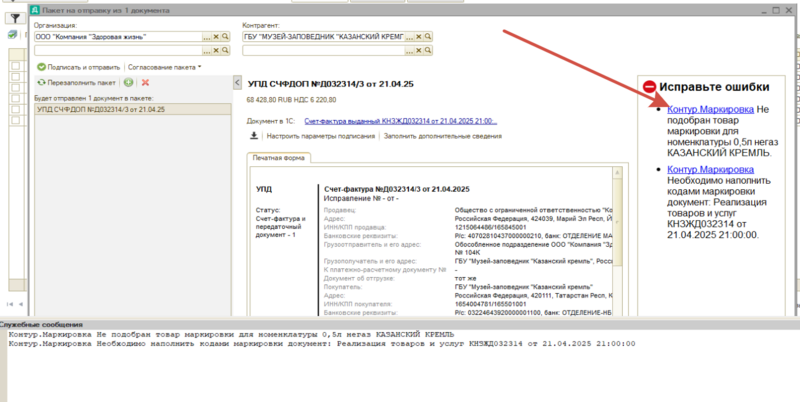Open the select dialog for the Организация field
This screenshot has height=402, width=800.
(207, 37)
